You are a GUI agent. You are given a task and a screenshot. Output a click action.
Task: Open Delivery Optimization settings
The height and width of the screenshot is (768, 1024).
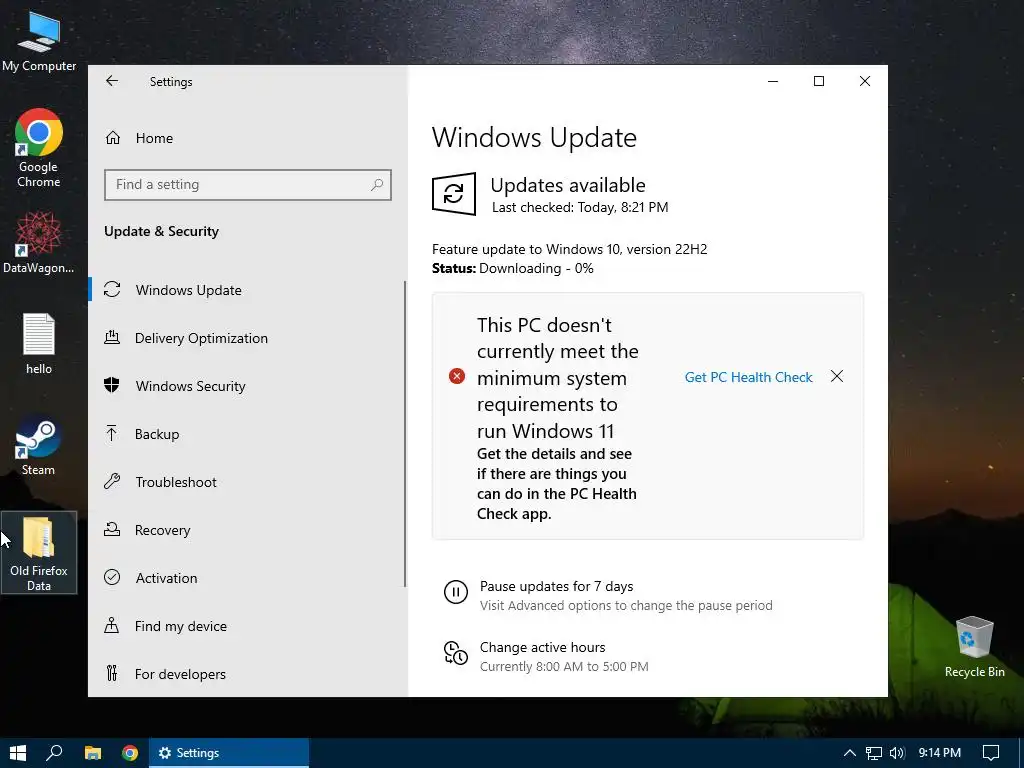click(x=200, y=338)
